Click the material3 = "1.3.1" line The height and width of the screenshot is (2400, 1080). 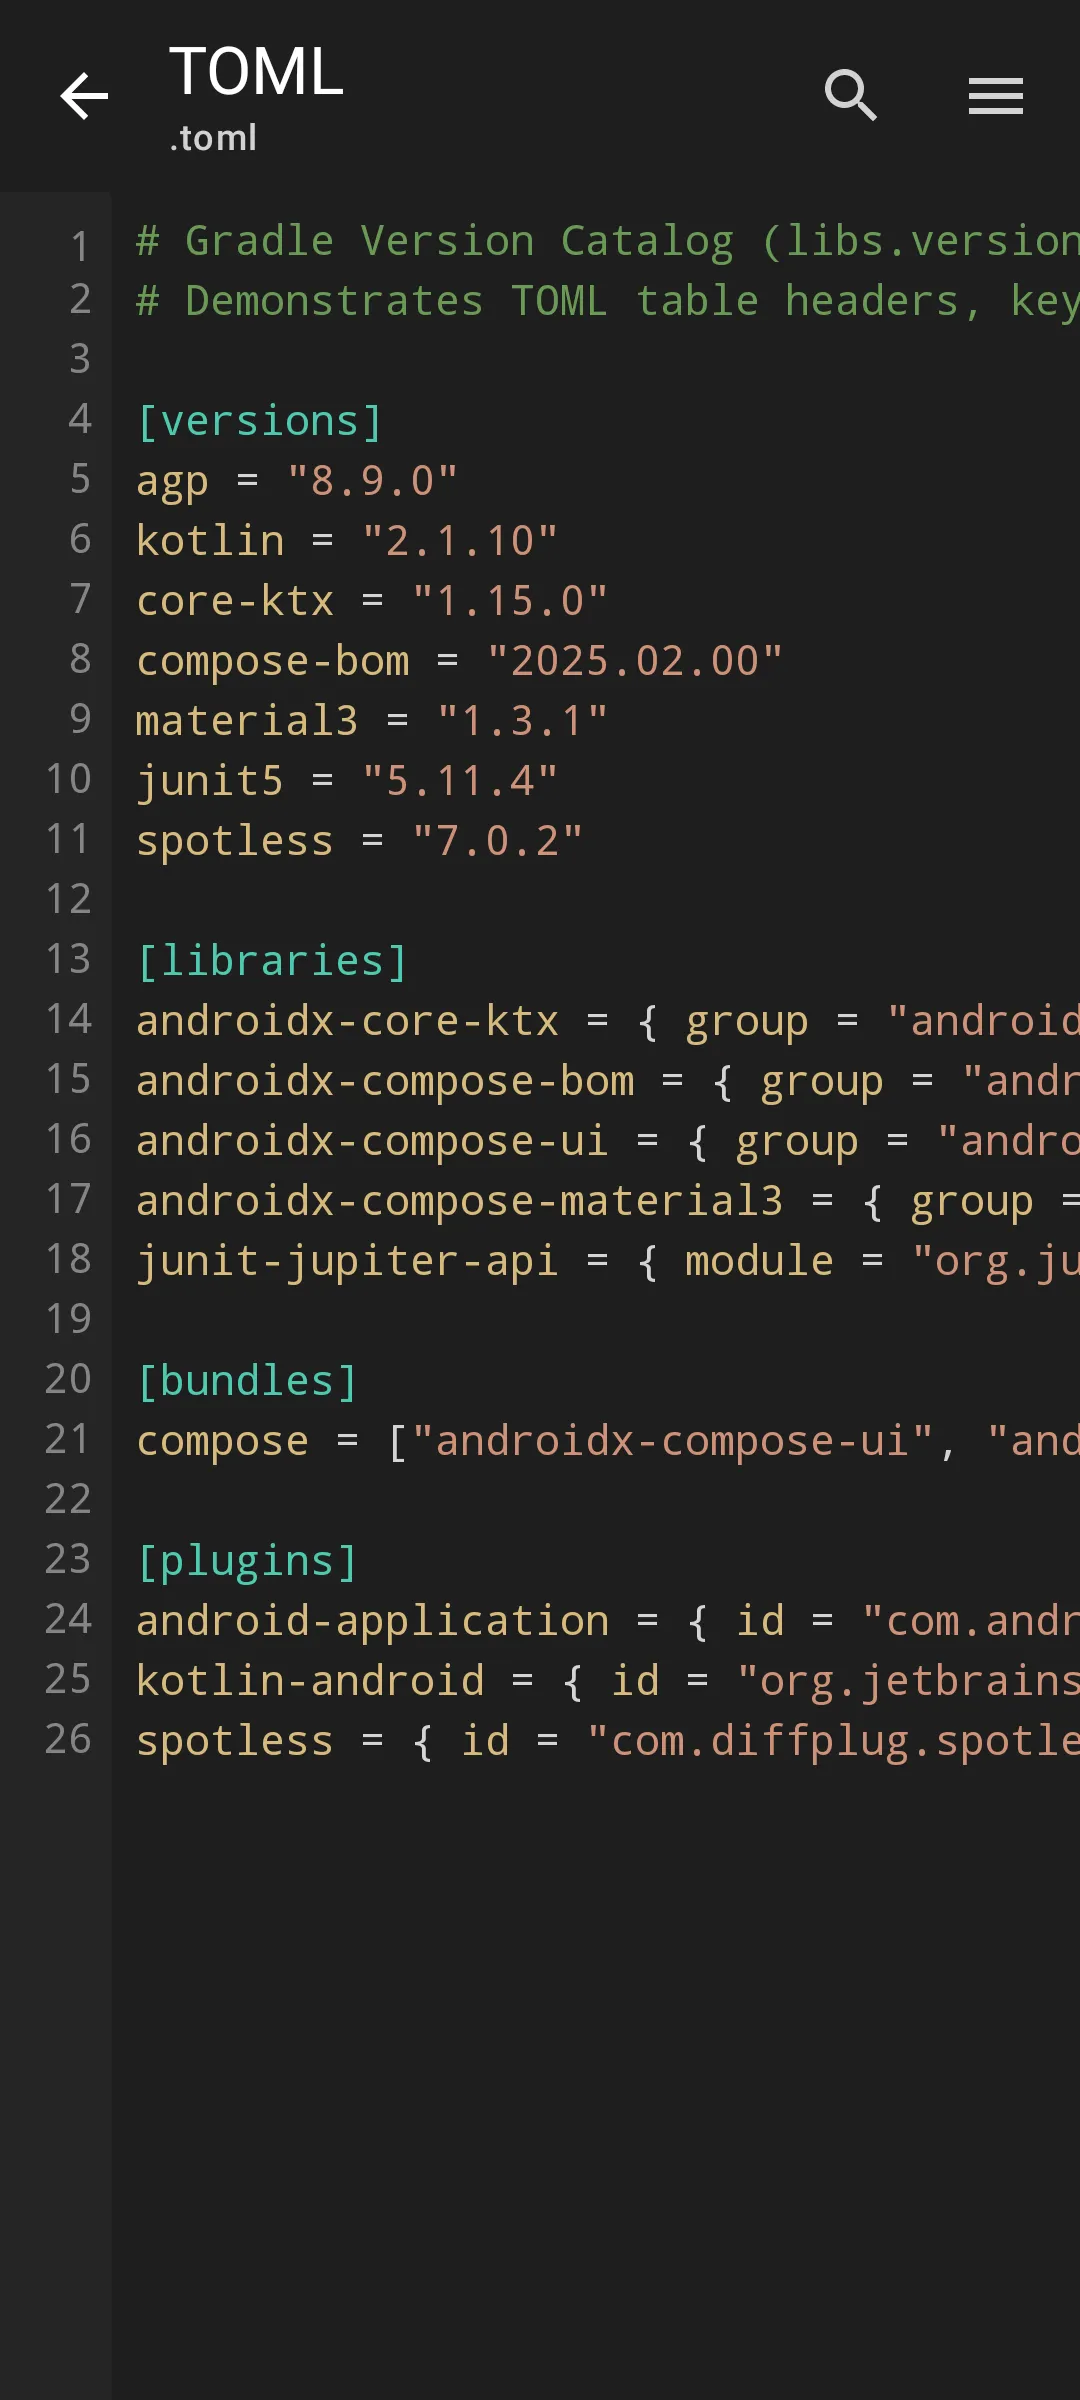pyautogui.click(x=372, y=721)
